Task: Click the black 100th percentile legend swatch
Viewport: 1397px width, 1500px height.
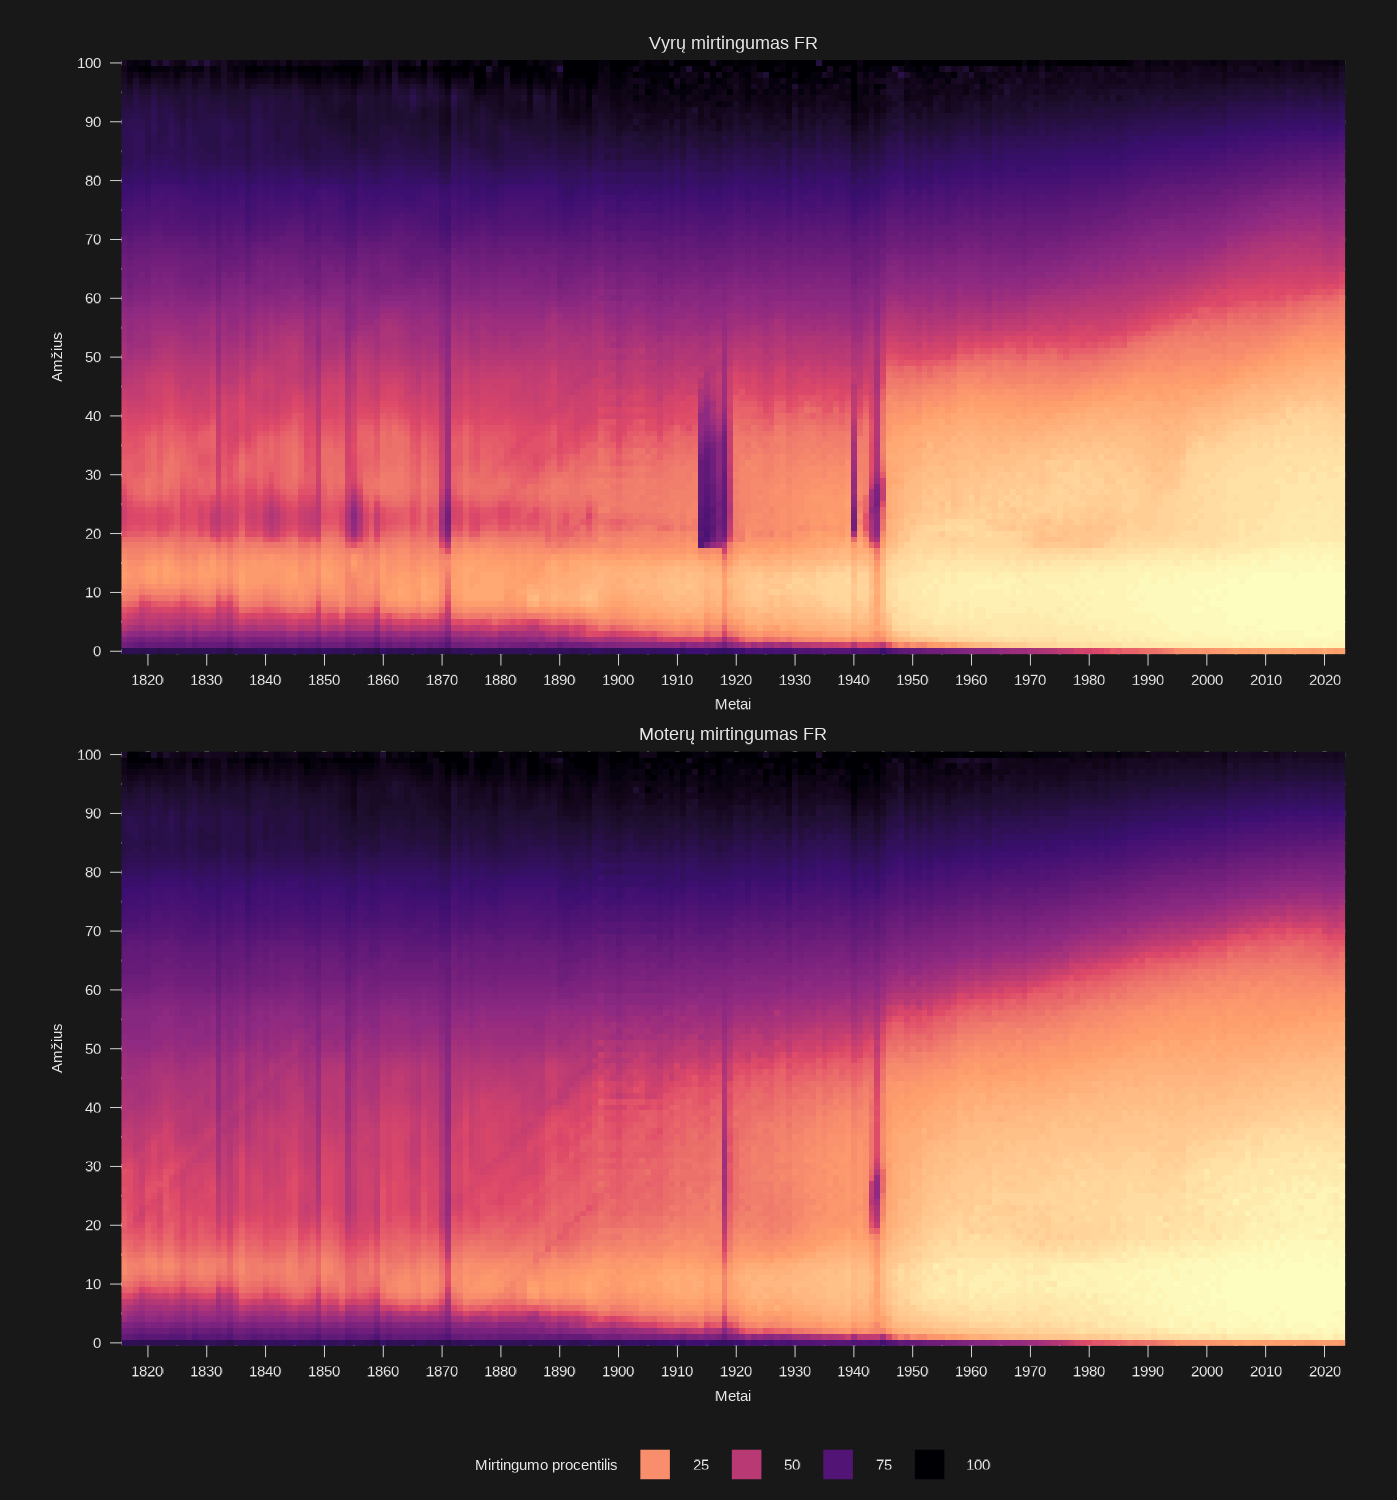Action: tap(929, 1464)
